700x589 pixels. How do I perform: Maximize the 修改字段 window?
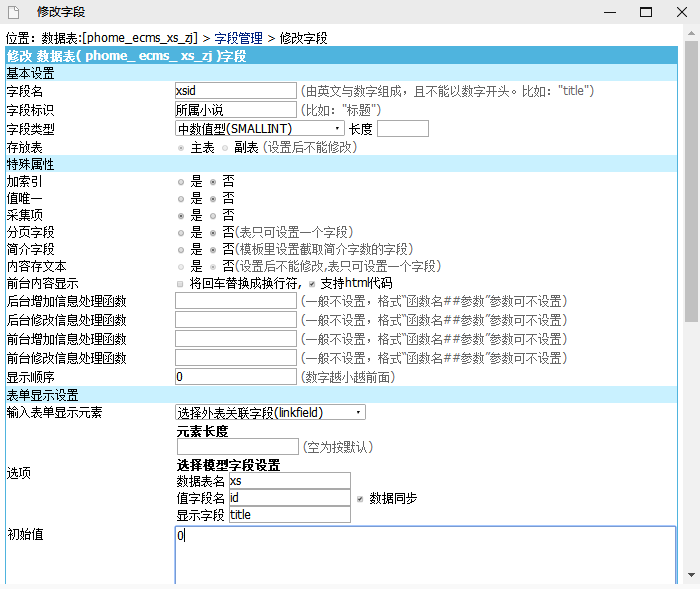tap(647, 13)
